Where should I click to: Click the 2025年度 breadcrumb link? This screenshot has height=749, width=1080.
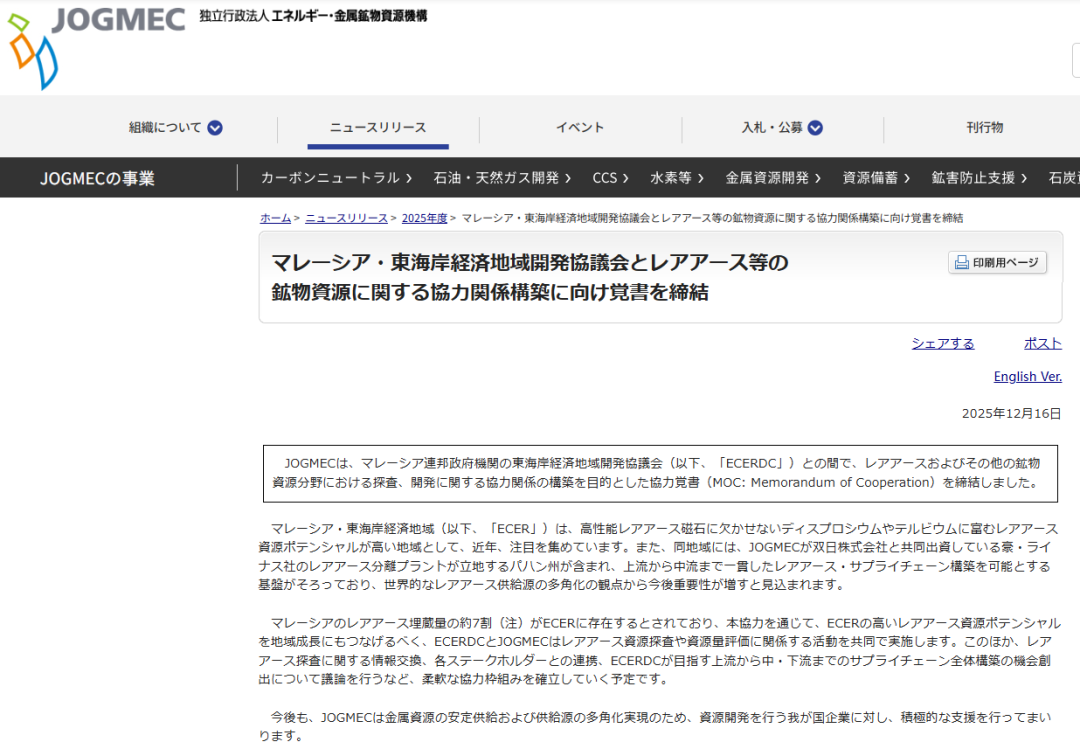tap(424, 218)
